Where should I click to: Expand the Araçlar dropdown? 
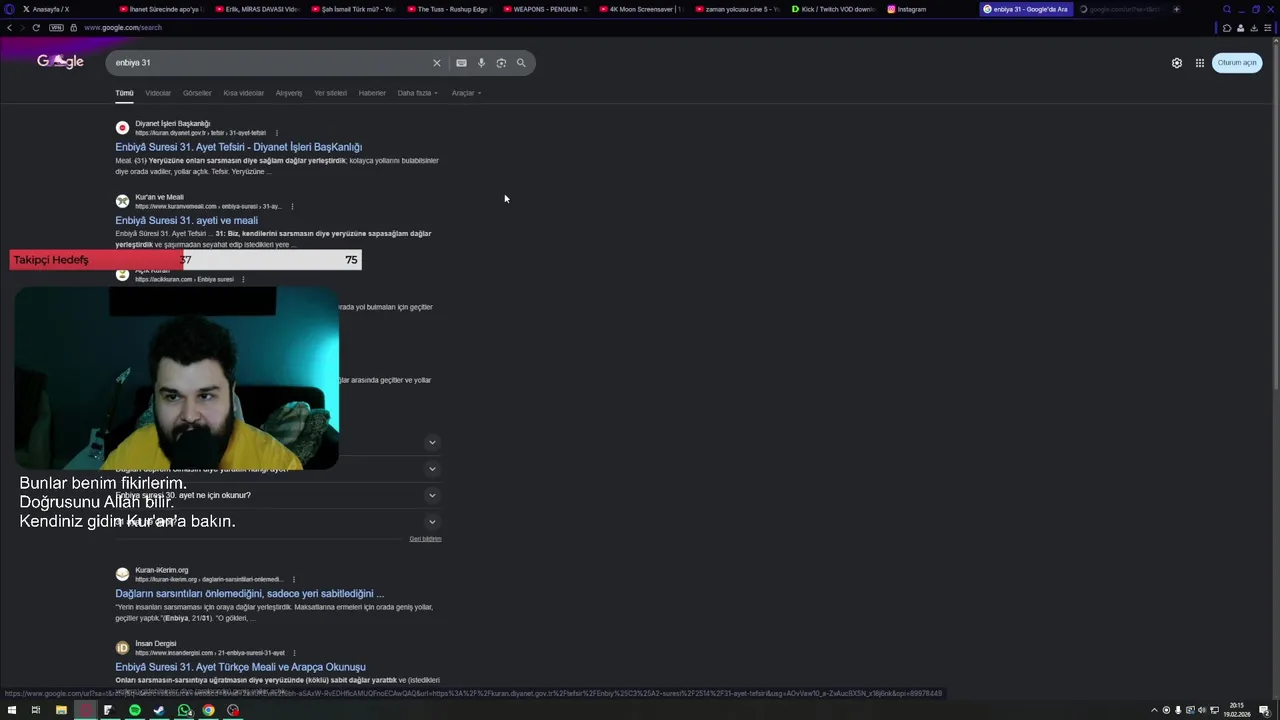click(x=466, y=93)
